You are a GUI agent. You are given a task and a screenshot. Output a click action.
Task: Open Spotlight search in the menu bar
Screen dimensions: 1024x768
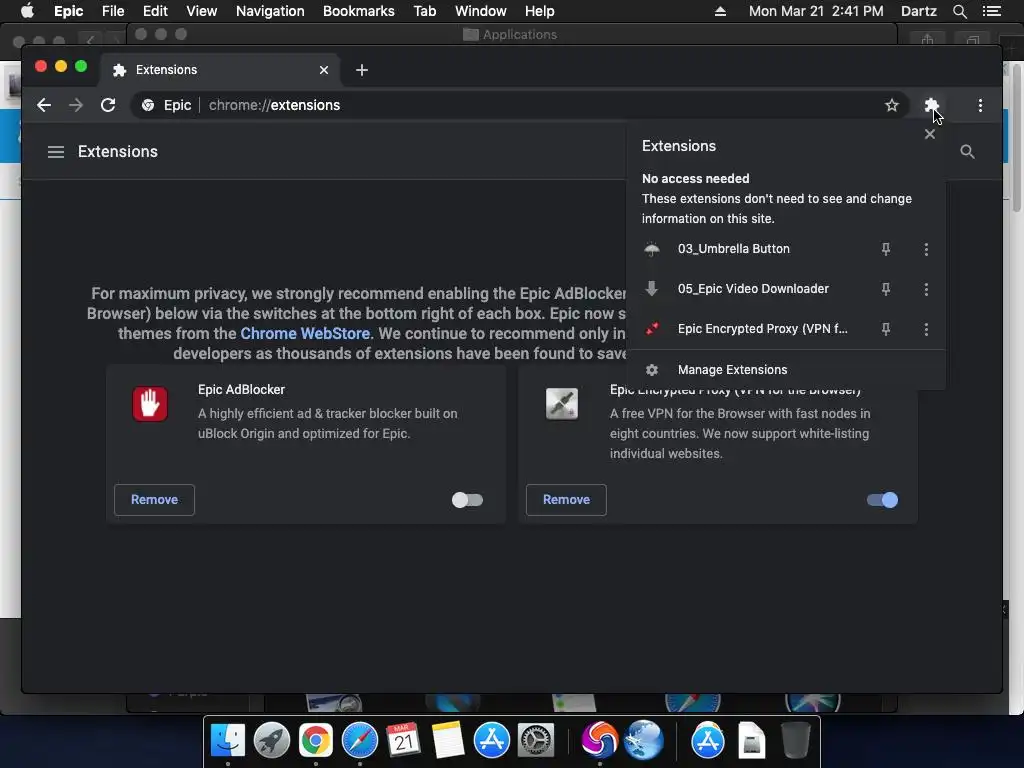pos(959,11)
